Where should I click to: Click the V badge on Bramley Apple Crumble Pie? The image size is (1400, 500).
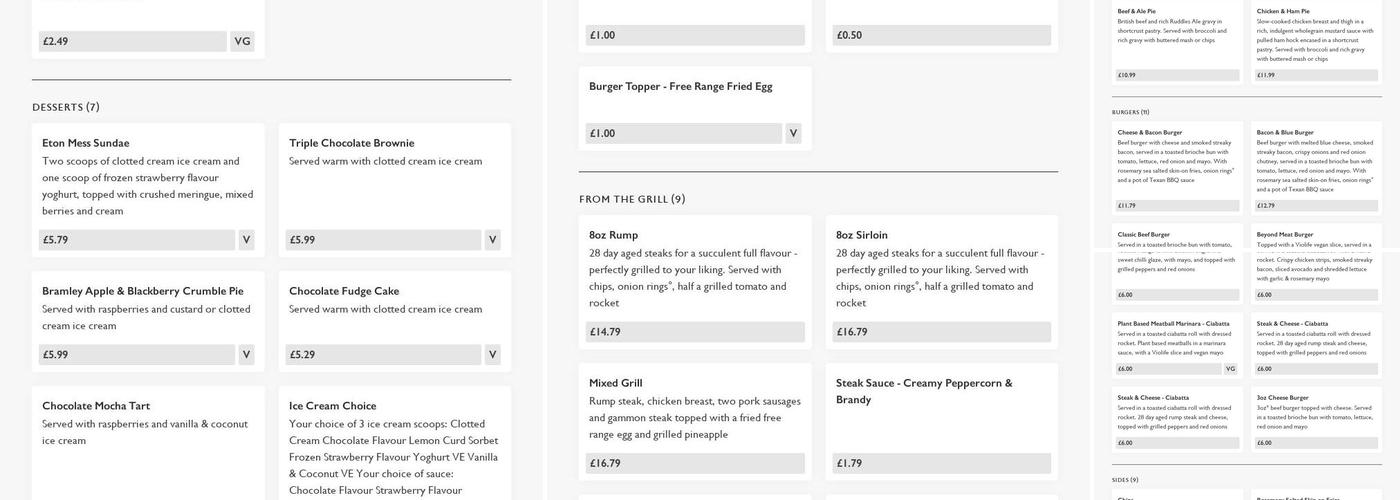(x=246, y=355)
